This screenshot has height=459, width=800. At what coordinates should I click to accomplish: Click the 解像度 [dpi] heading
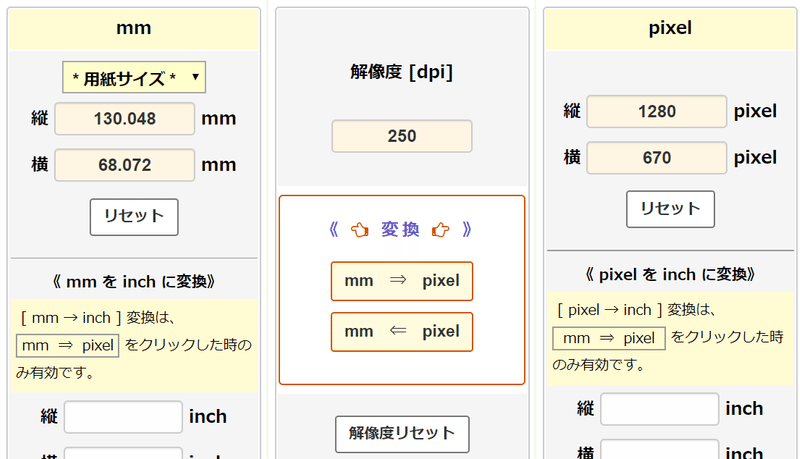402,72
